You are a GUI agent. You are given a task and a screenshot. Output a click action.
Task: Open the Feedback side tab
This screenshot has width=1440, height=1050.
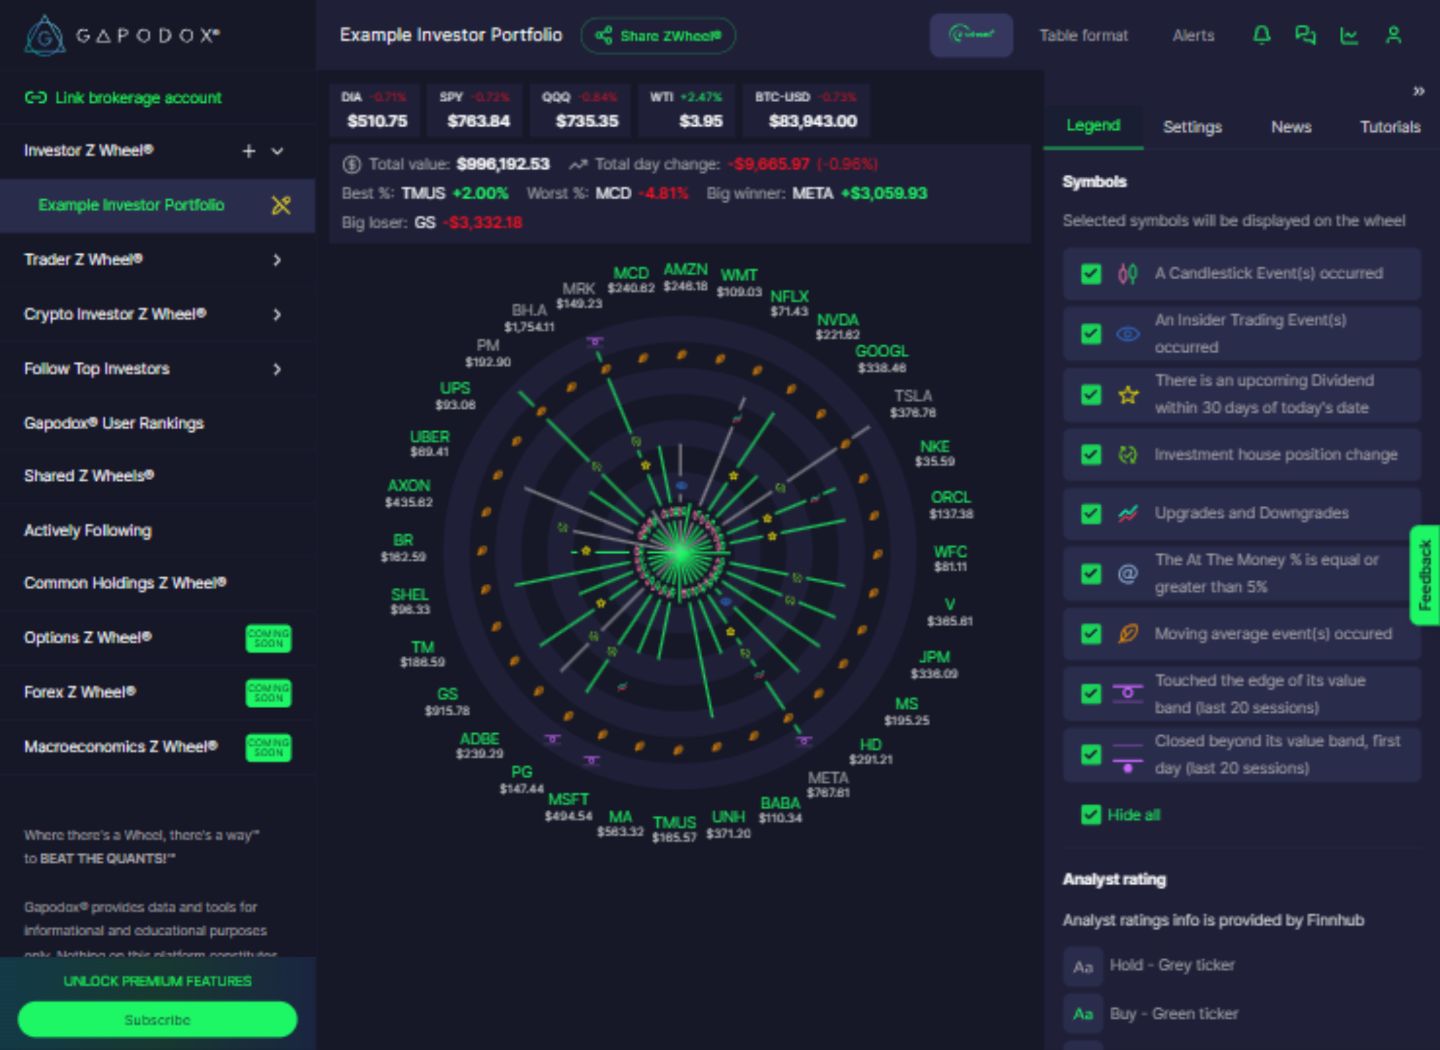[x=1425, y=575]
